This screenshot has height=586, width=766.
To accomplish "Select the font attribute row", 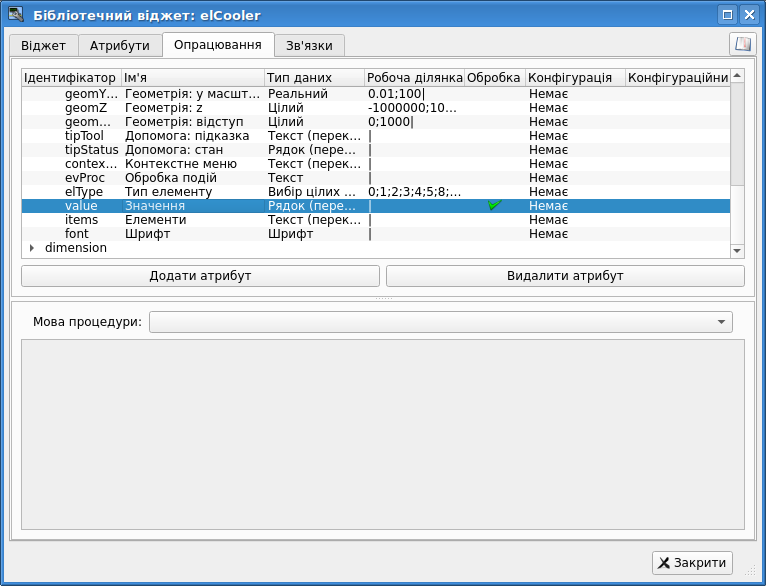I will point(77,233).
